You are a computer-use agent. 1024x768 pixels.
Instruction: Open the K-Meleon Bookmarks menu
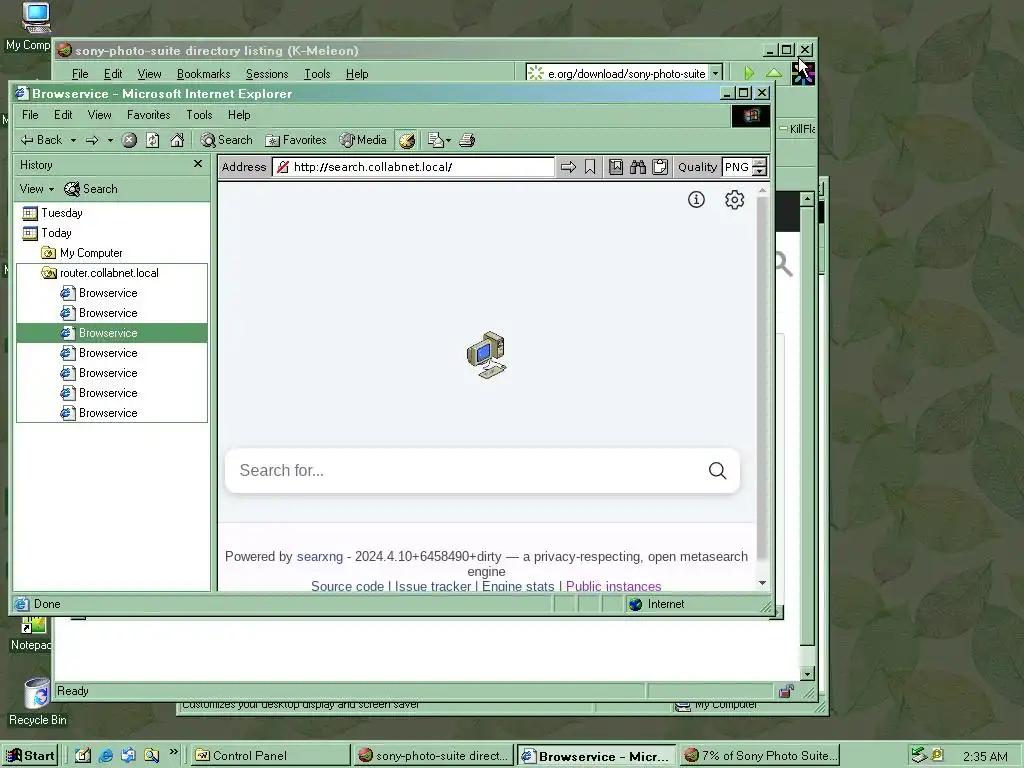point(203,74)
